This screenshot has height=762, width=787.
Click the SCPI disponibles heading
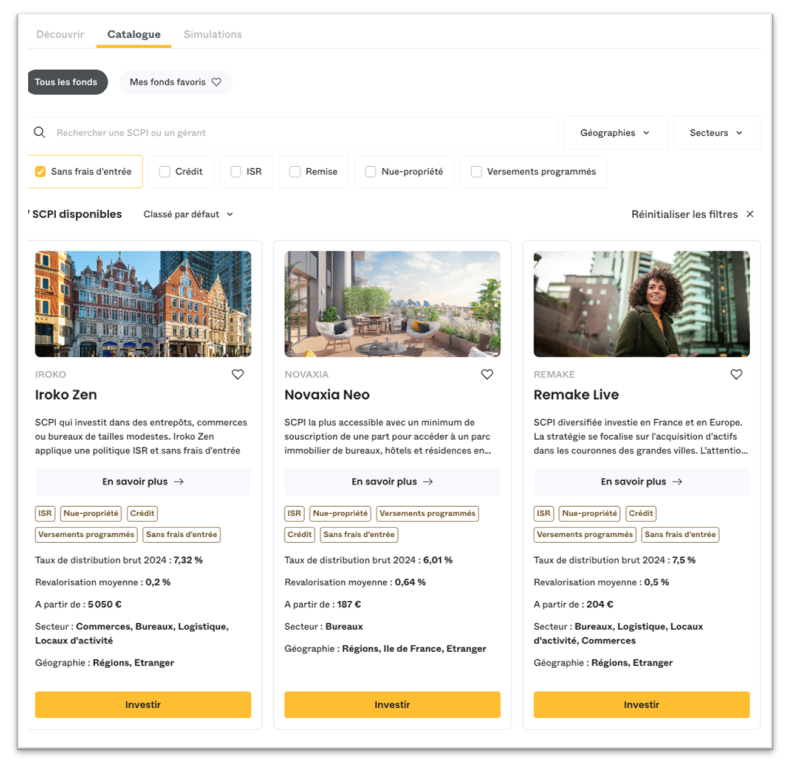[x=75, y=214]
